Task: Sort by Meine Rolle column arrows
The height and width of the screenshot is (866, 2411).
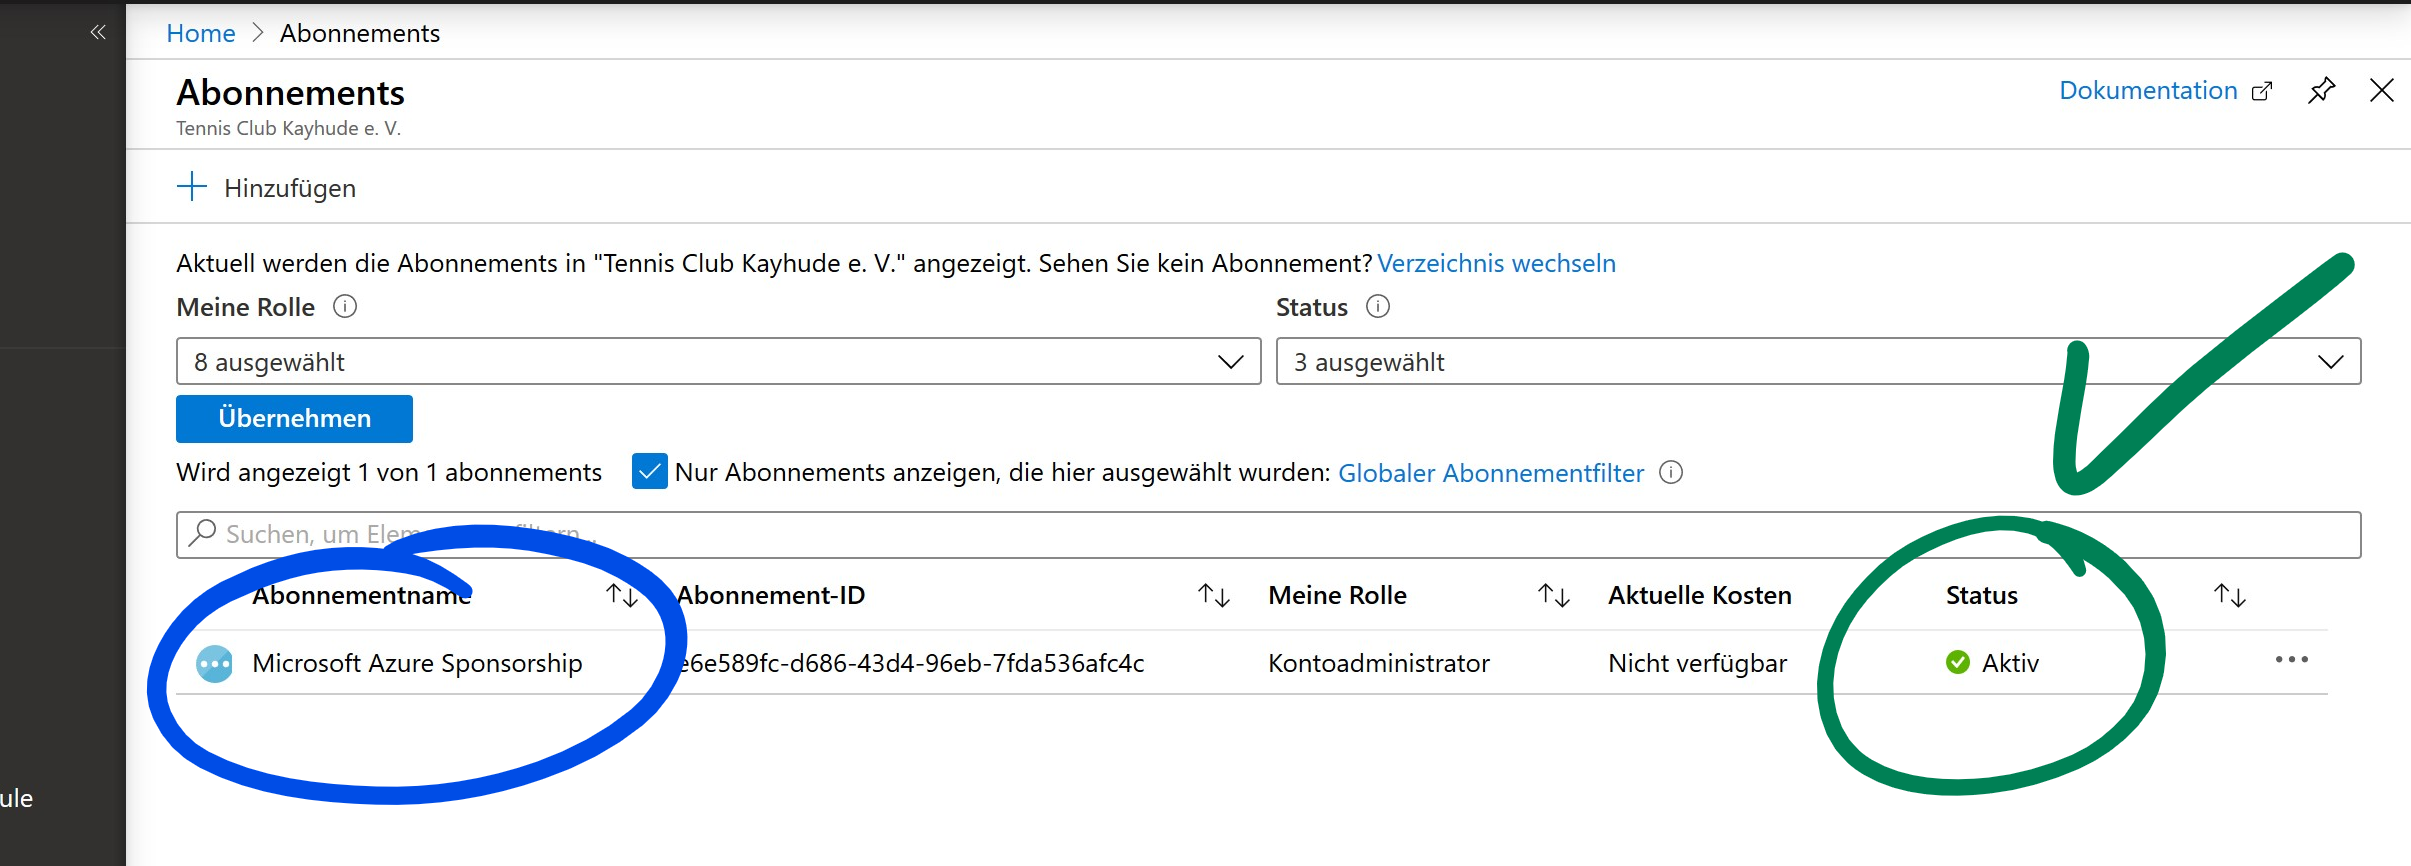Action: [1553, 596]
